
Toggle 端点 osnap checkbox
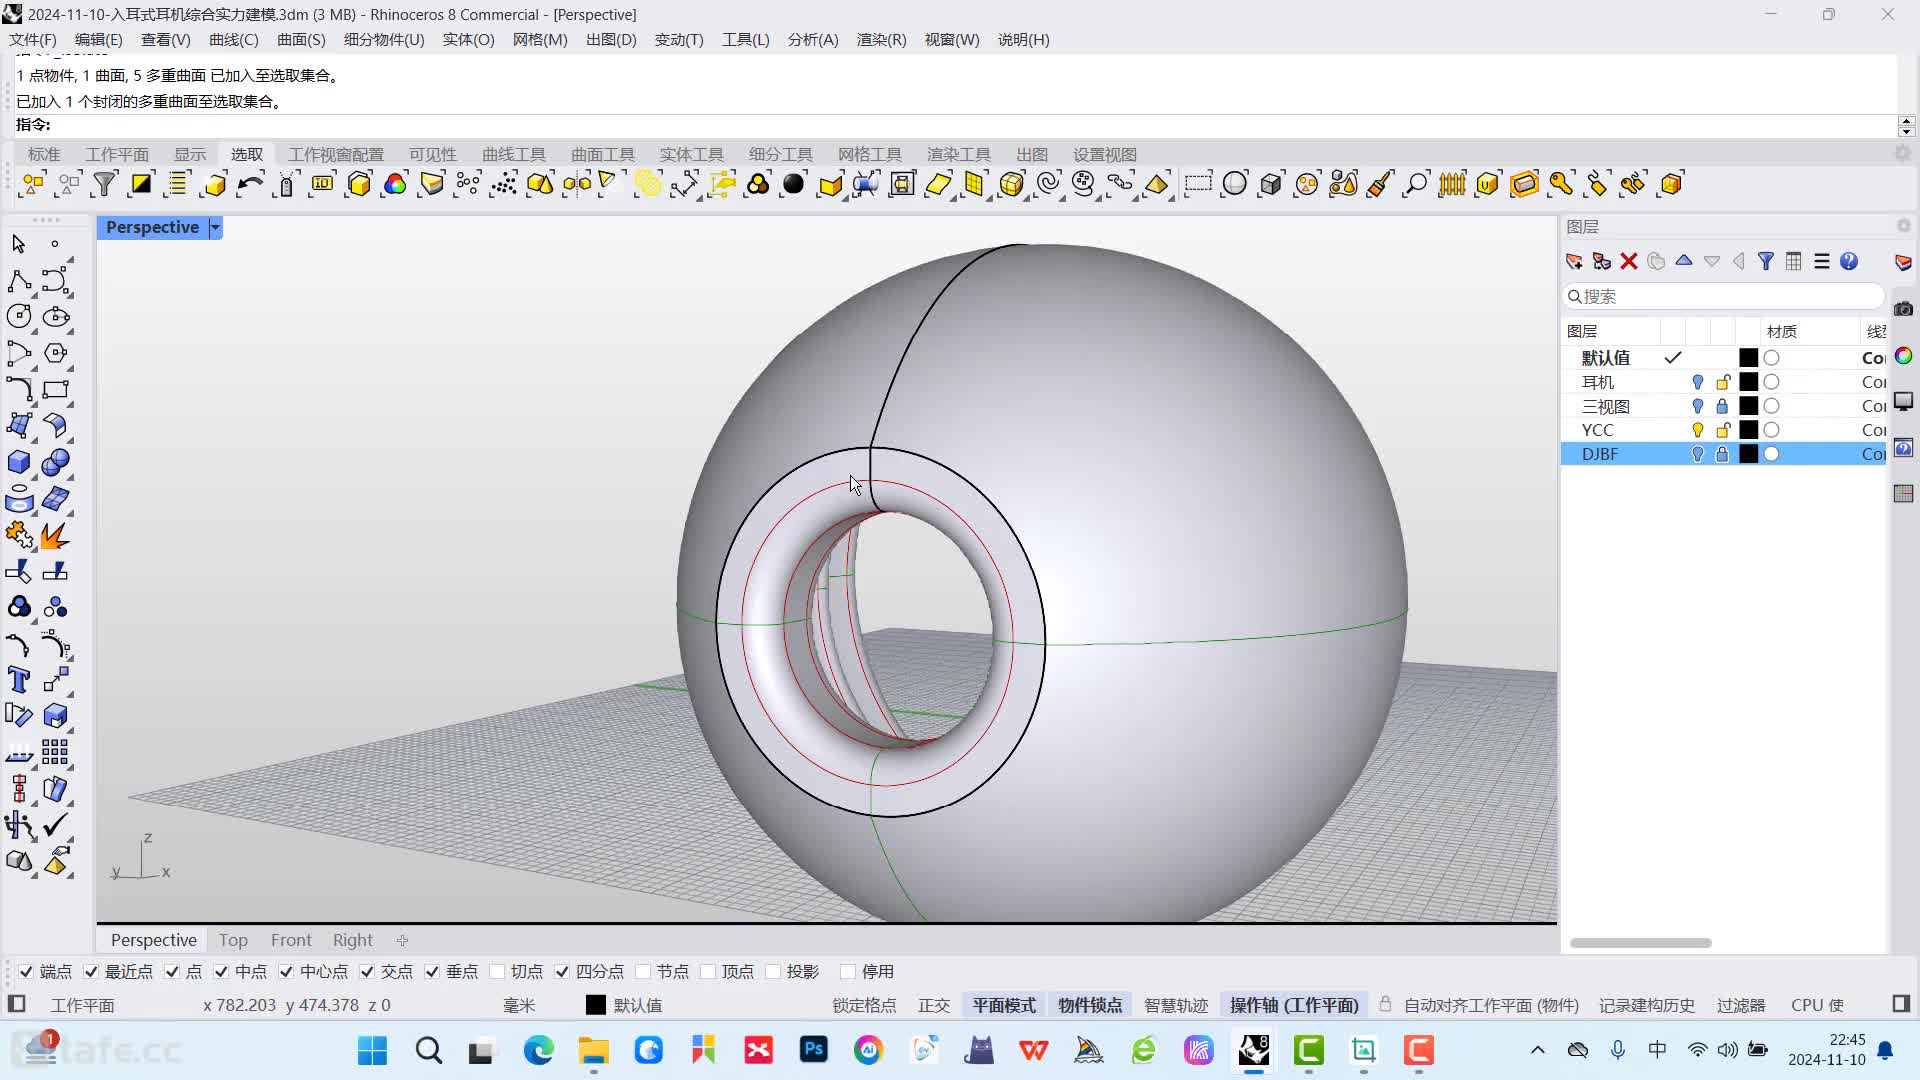tap(26, 971)
